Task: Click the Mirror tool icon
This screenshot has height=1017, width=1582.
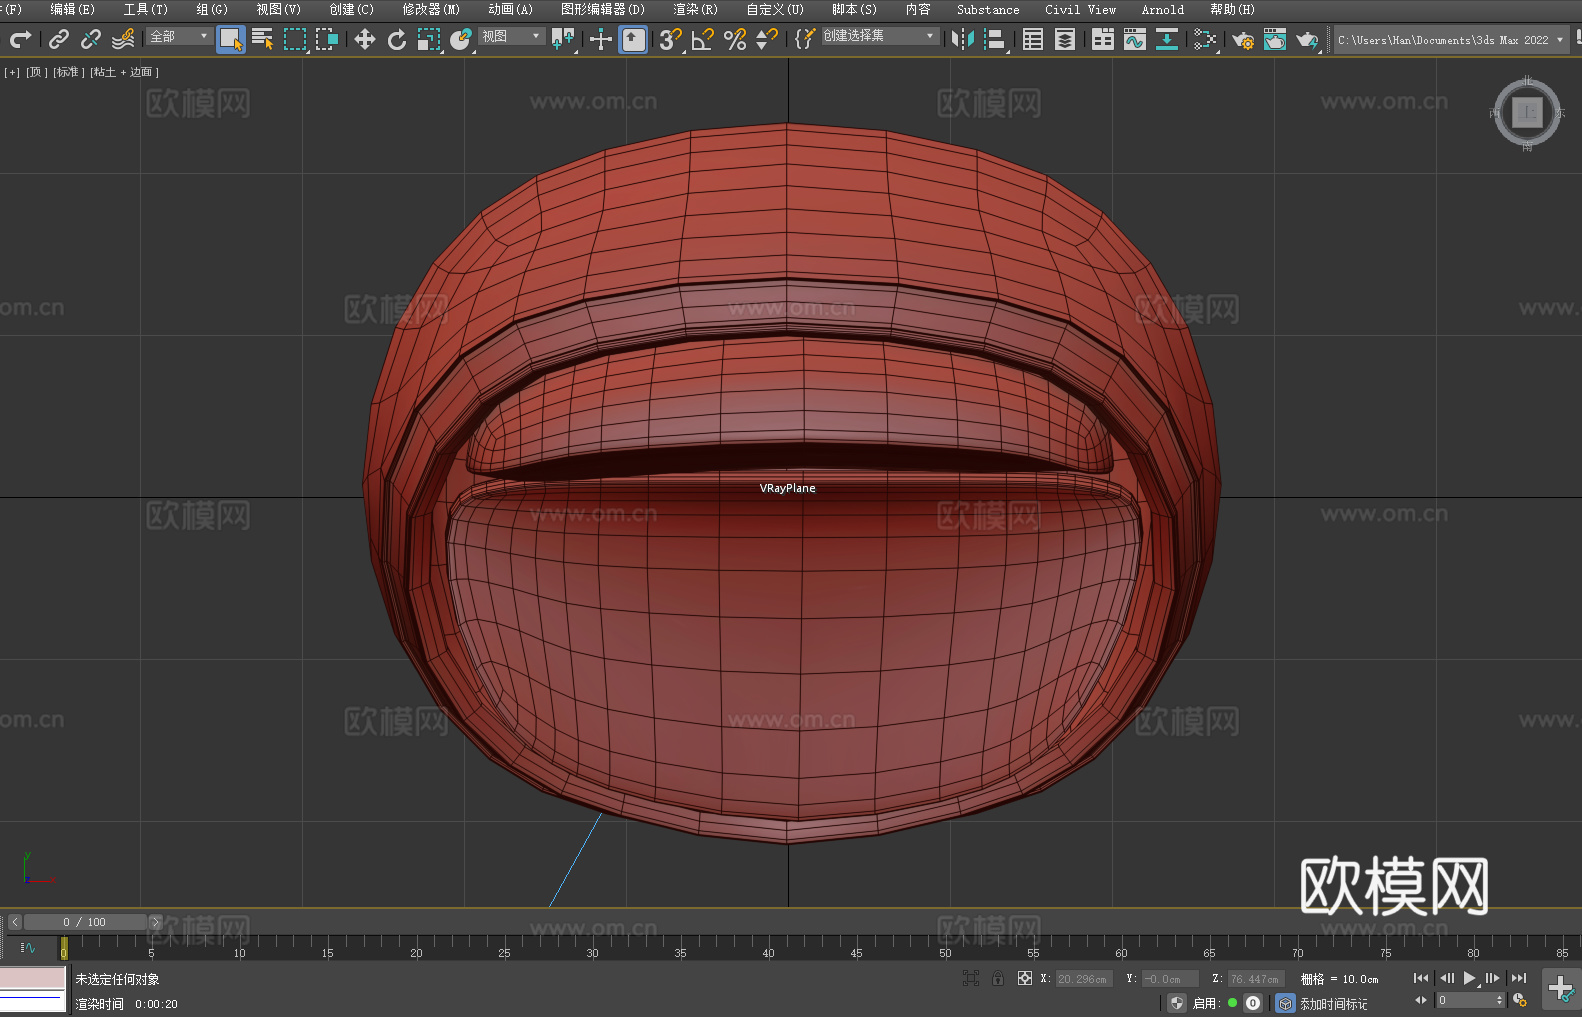Action: pyautogui.click(x=962, y=39)
